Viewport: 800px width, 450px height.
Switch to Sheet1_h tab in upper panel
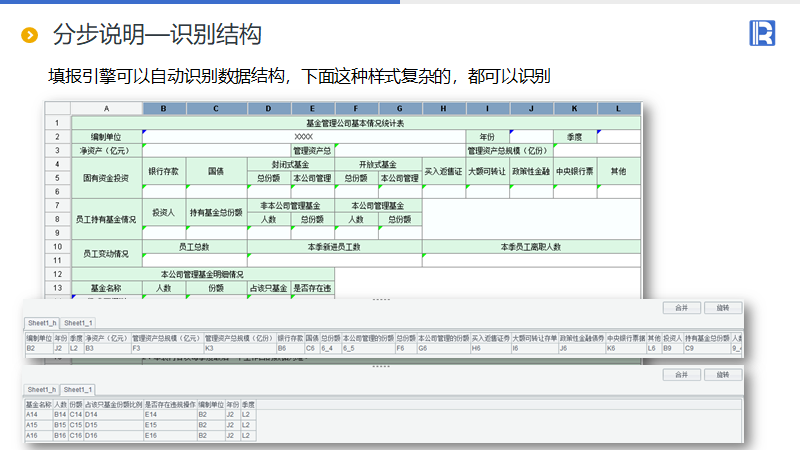click(42, 323)
